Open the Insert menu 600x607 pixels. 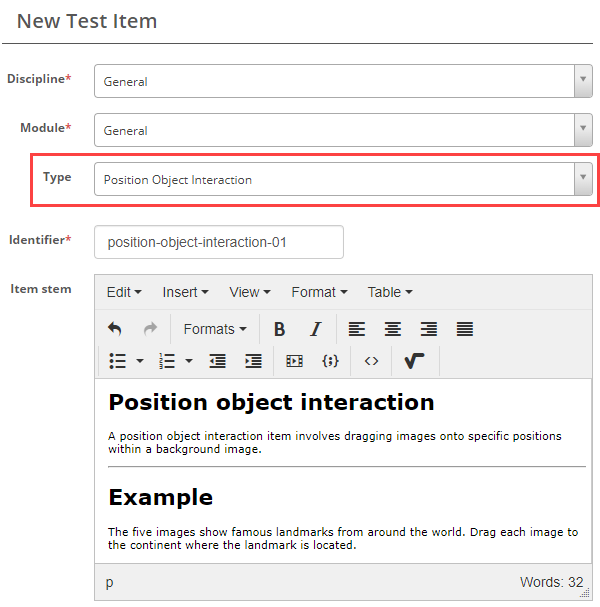[x=185, y=292]
